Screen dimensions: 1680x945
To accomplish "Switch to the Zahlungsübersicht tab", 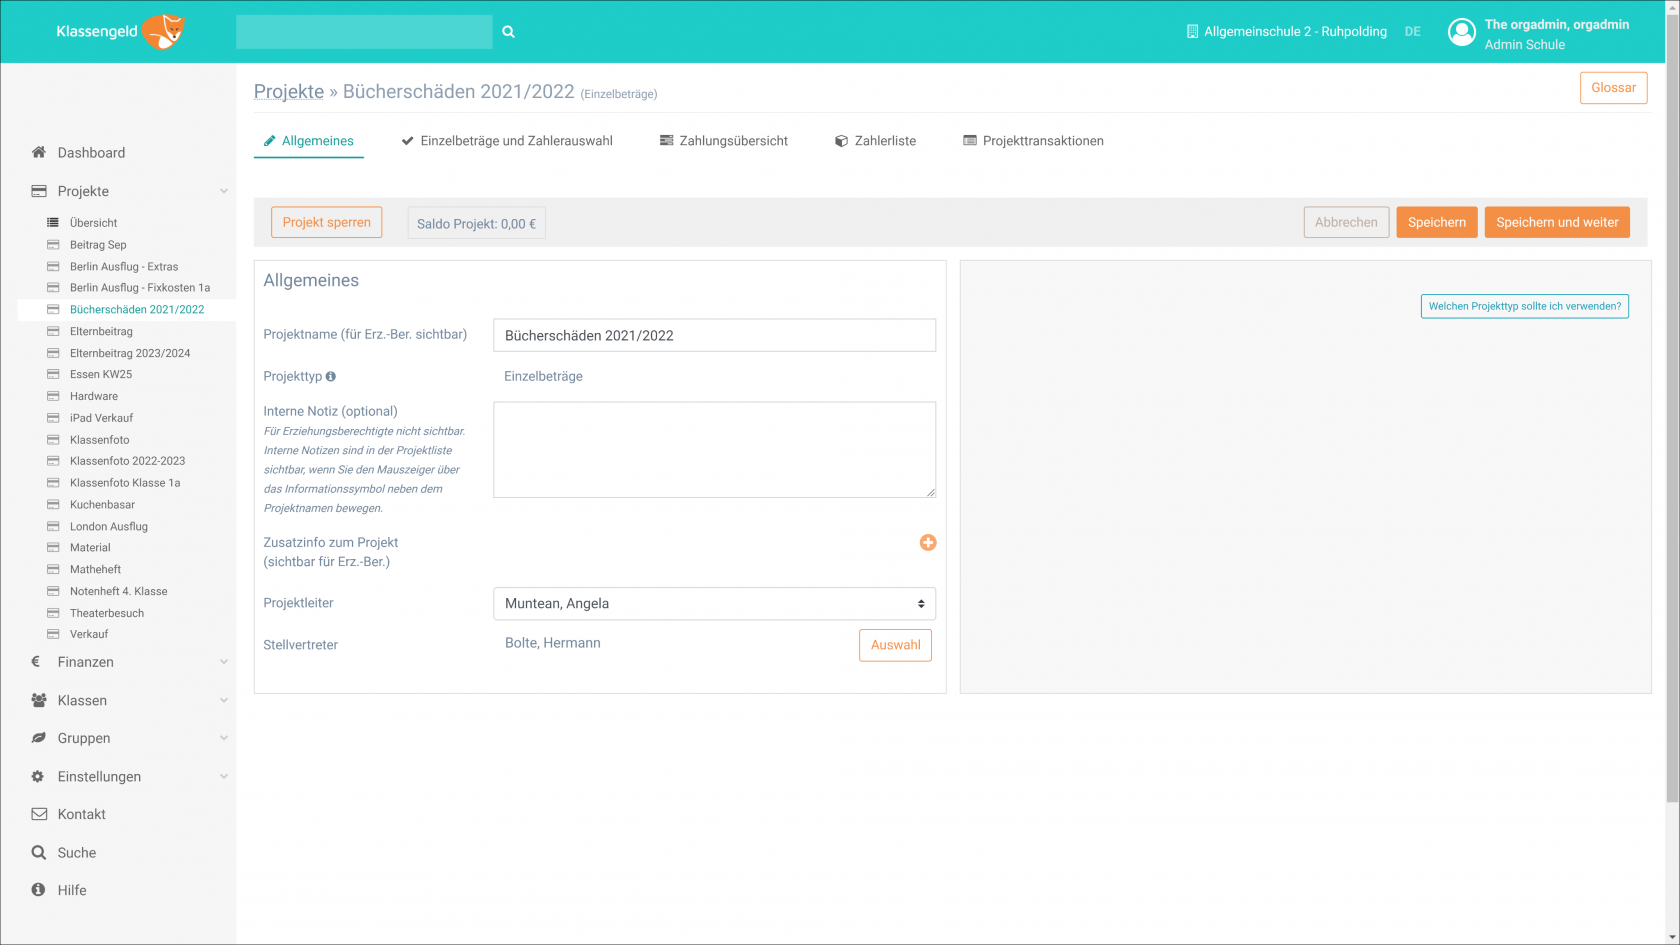I will [724, 141].
